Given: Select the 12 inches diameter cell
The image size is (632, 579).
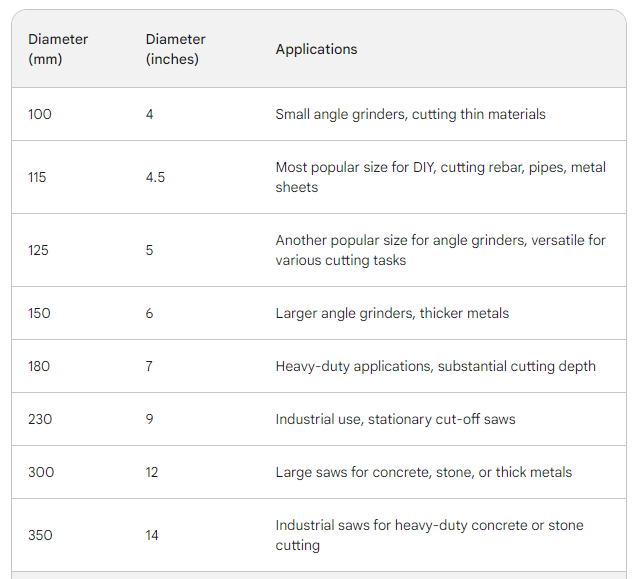Looking at the screenshot, I should coord(152,472).
